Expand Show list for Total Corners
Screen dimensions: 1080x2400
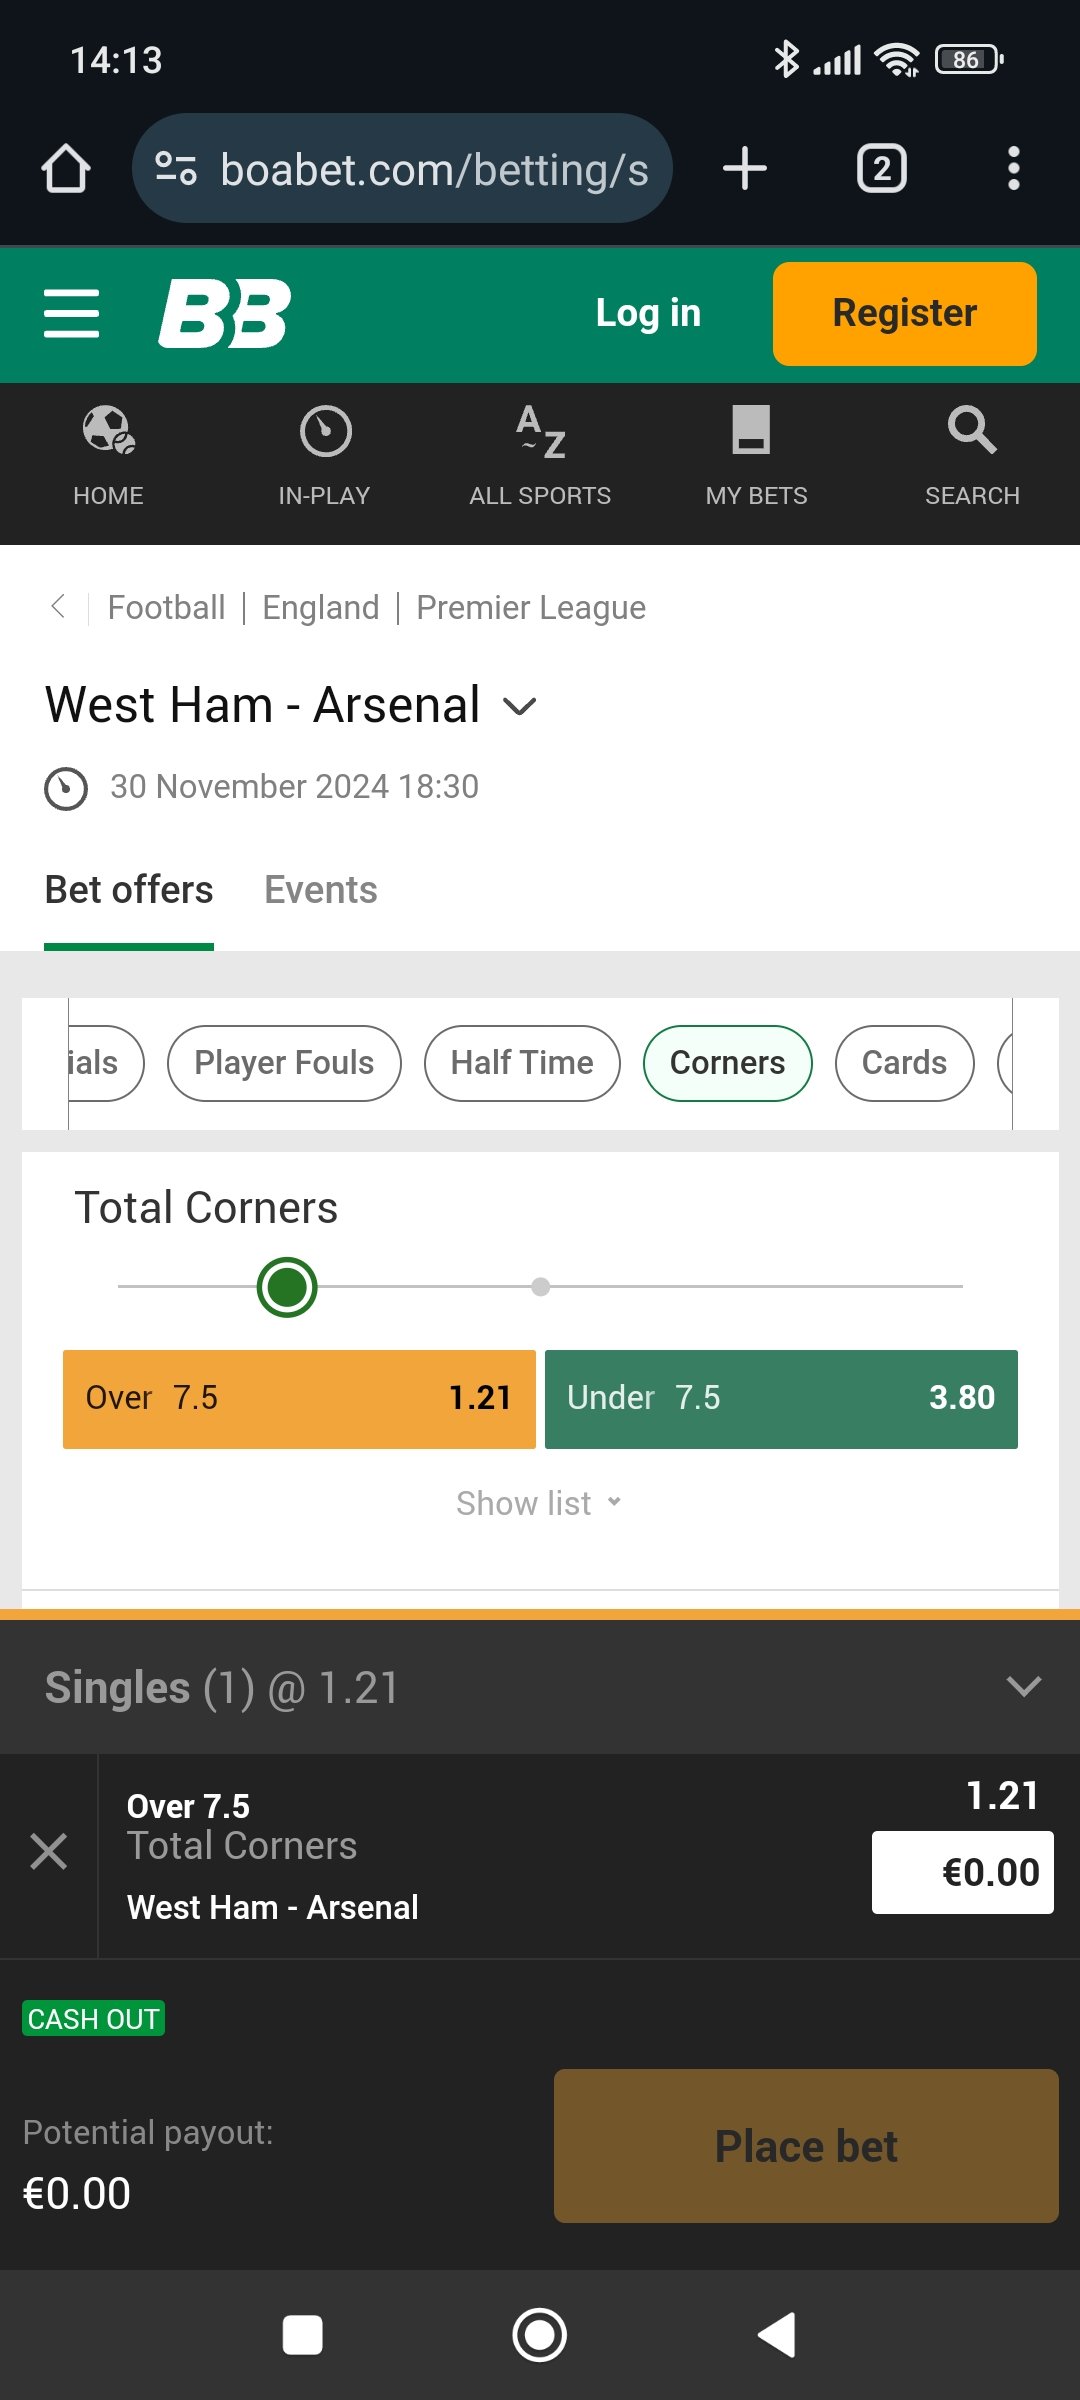coord(539,1503)
